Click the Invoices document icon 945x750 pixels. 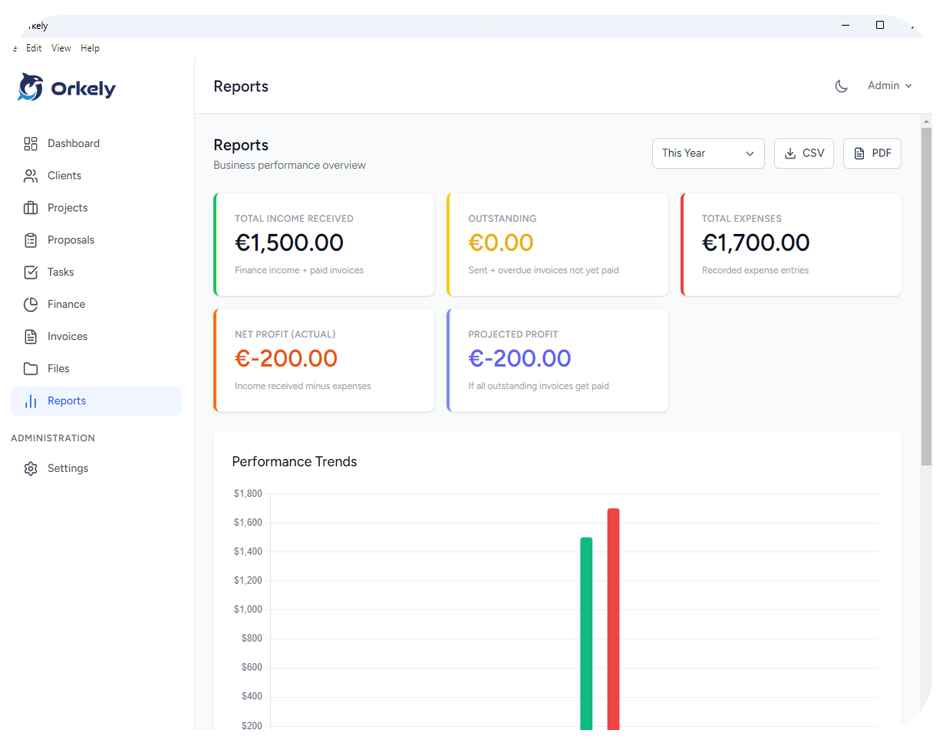pos(31,336)
